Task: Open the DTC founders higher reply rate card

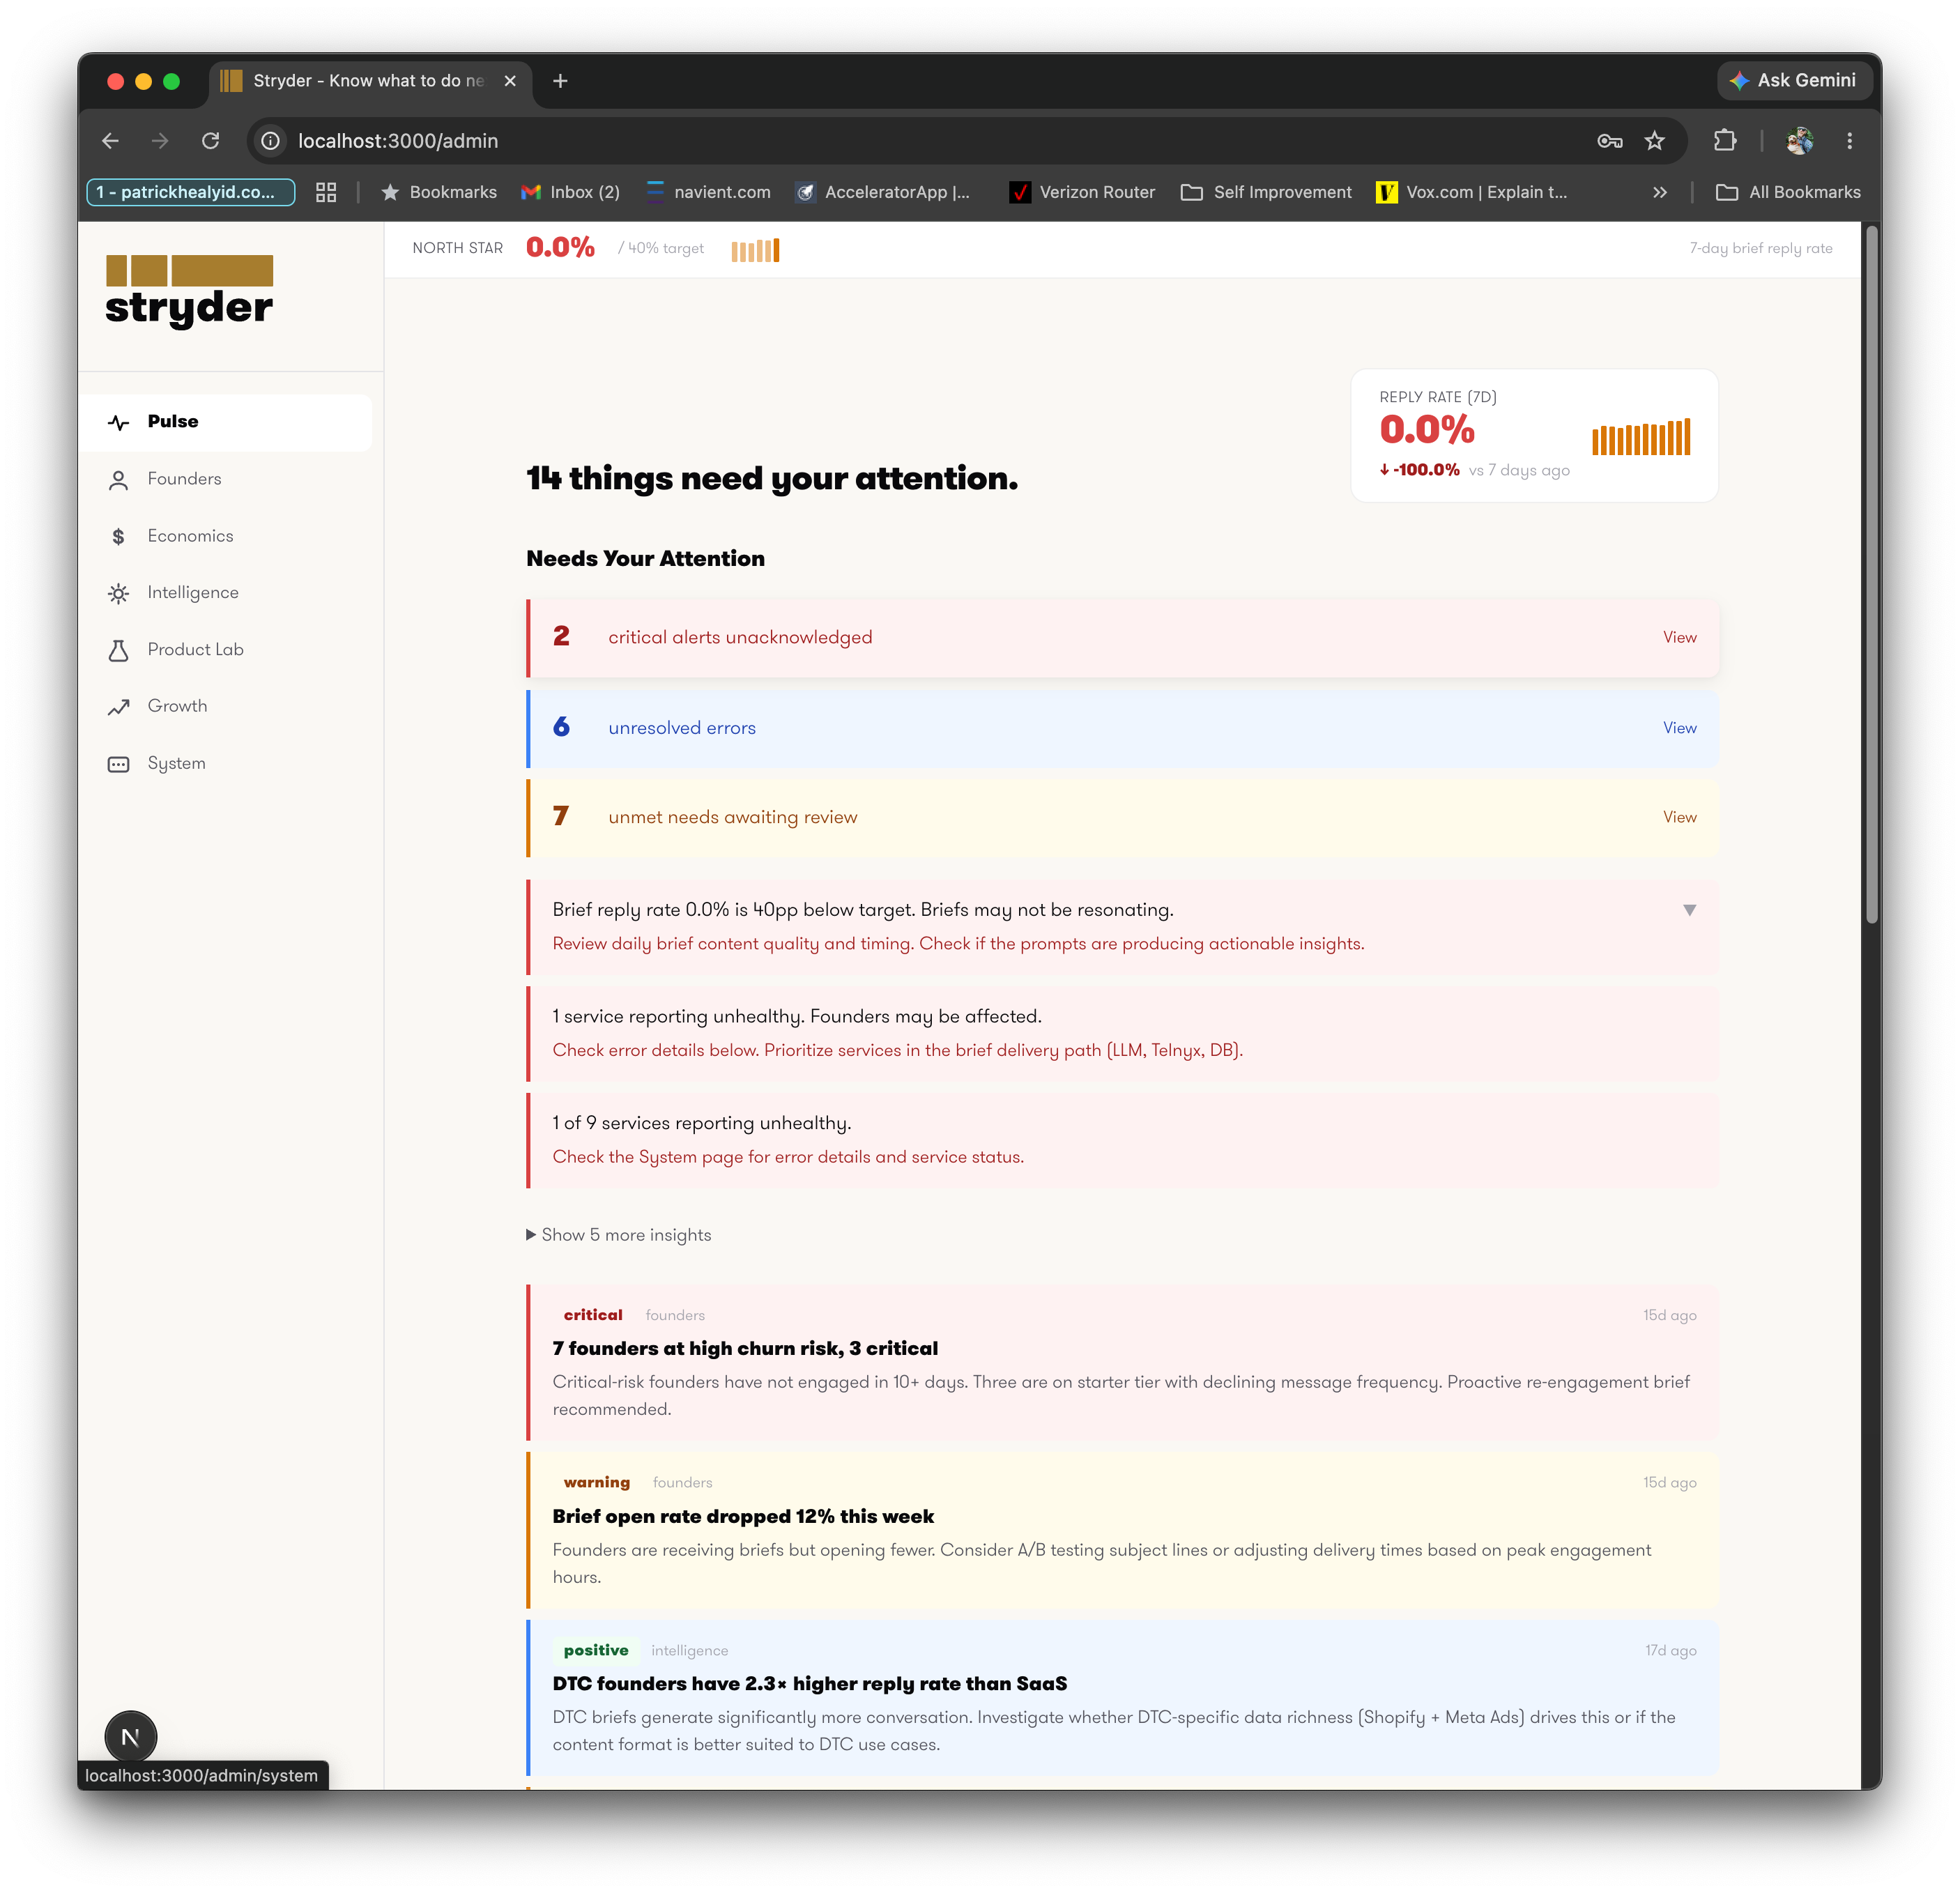Action: tap(1122, 1698)
